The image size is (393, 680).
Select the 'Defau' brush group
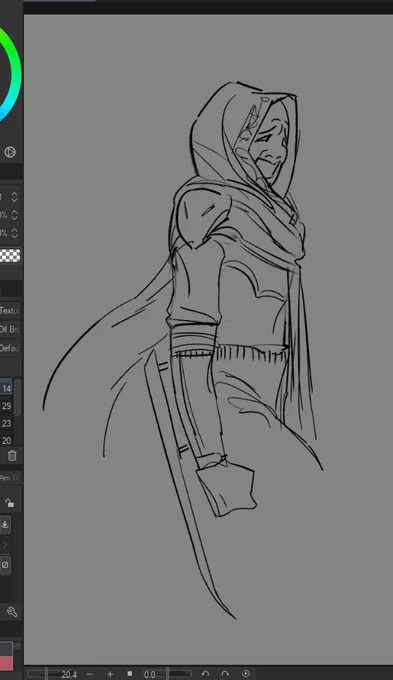(10, 348)
